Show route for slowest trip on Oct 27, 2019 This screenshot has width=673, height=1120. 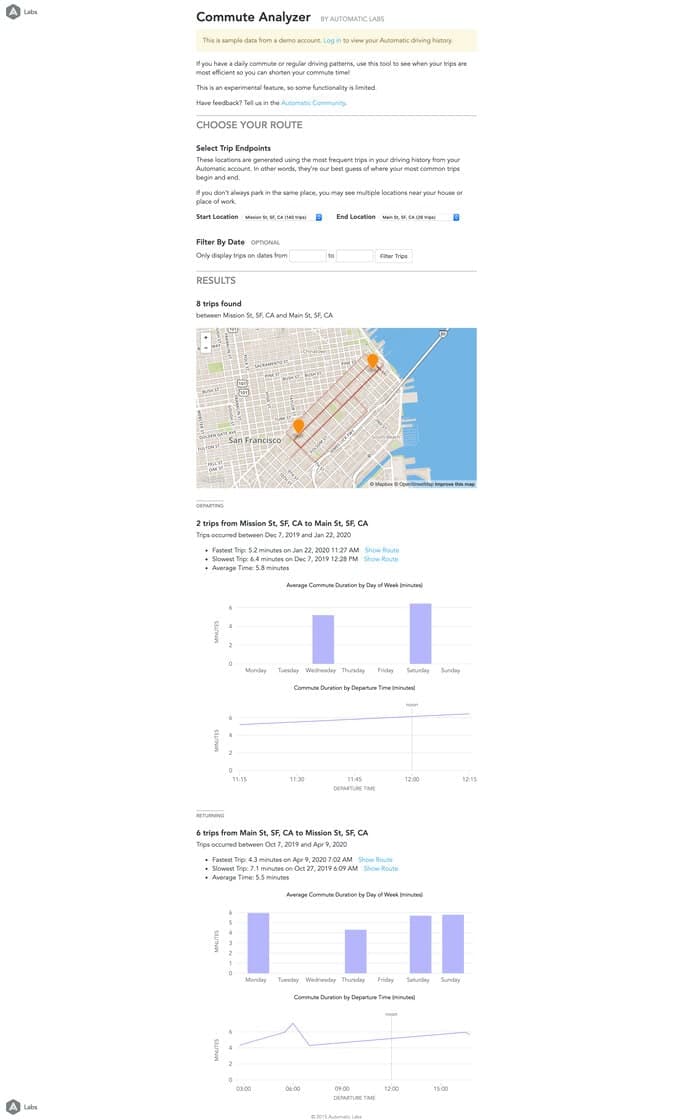[x=381, y=869]
